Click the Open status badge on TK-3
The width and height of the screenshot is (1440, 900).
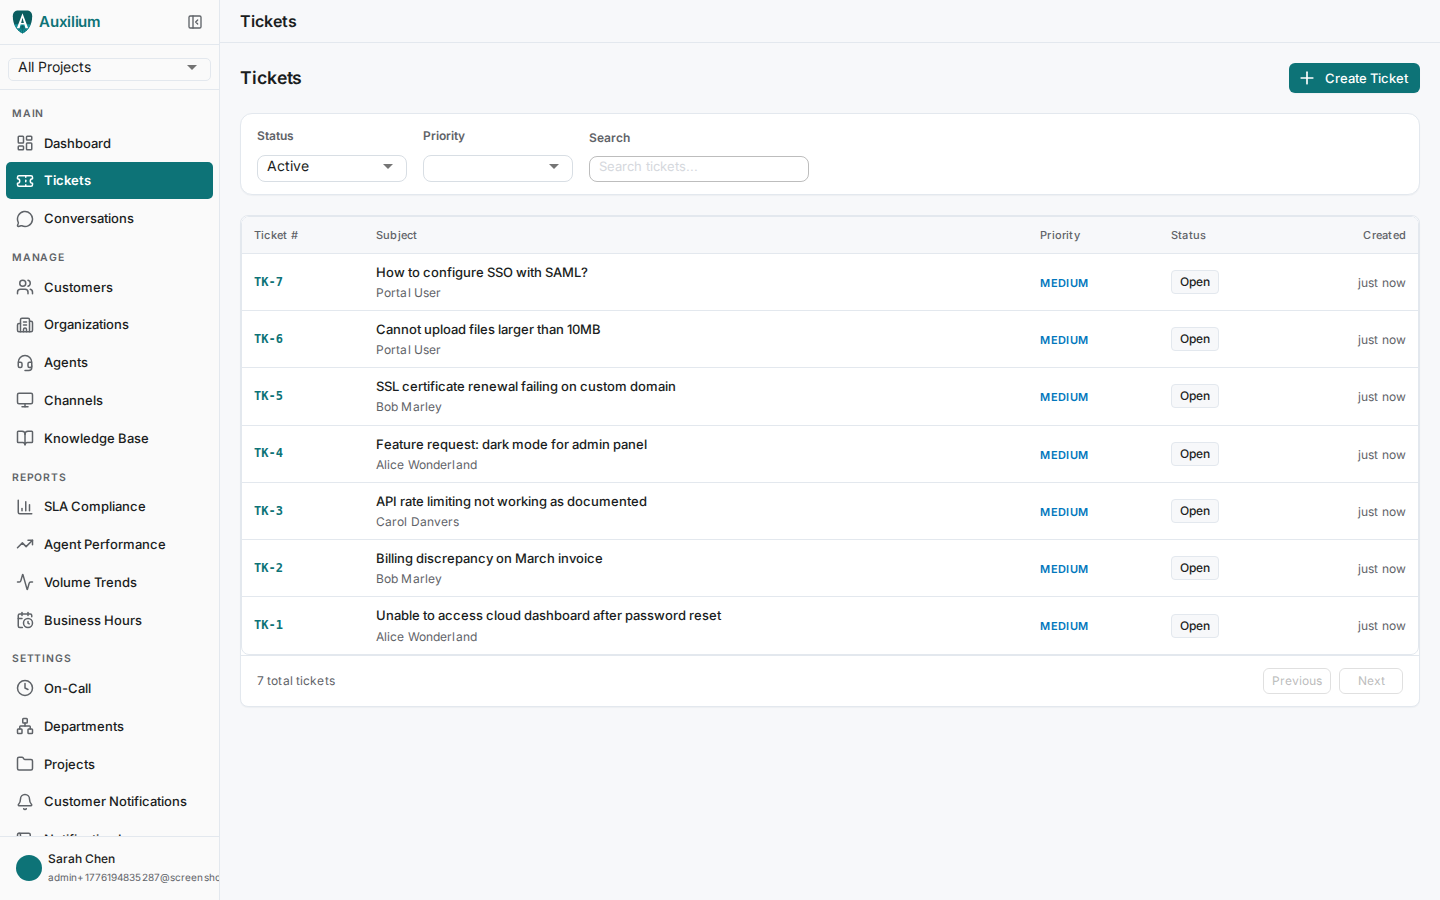pos(1194,510)
